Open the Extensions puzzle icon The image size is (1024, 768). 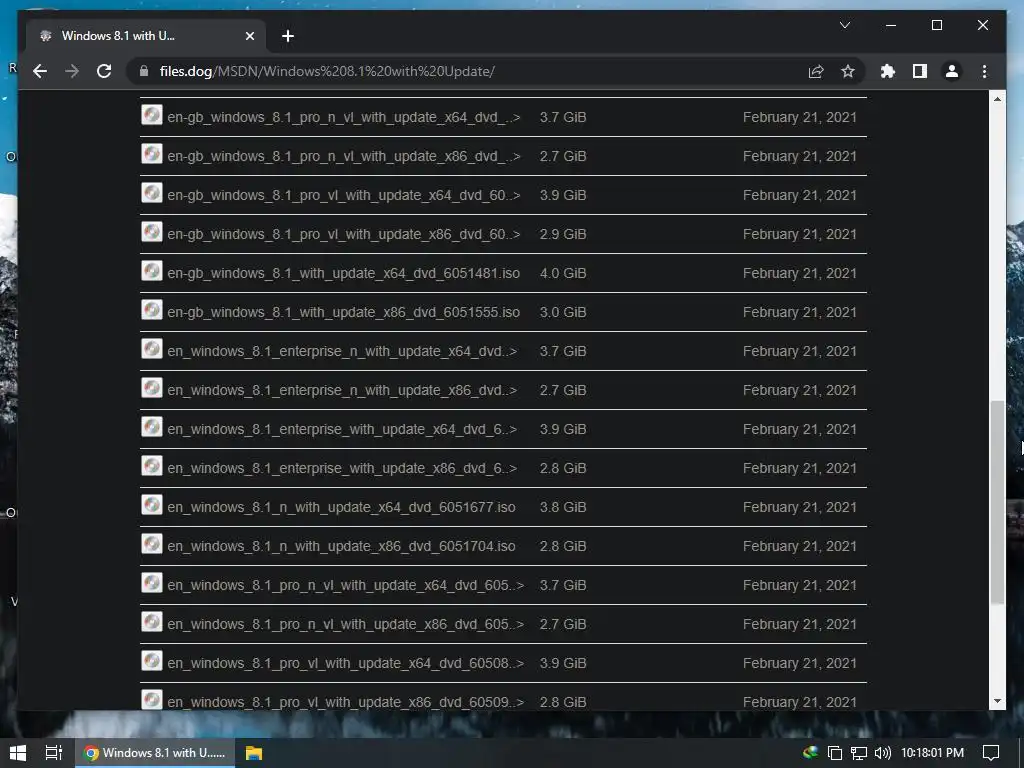(888, 71)
